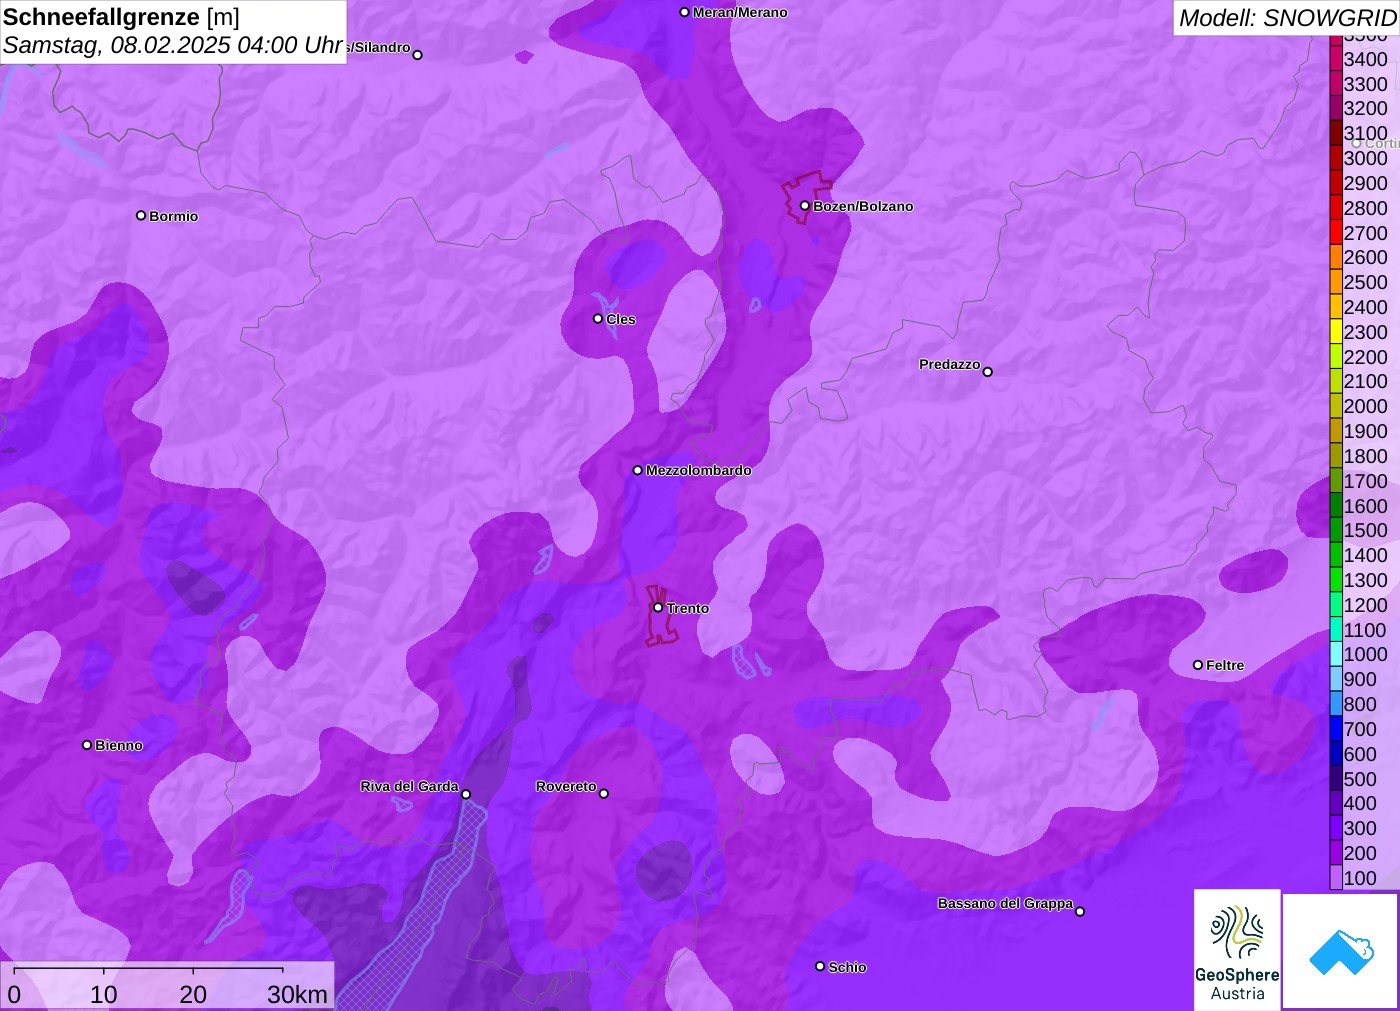This screenshot has width=1400, height=1011.
Task: Click the Riva del Garda marker
Action: pos(466,795)
